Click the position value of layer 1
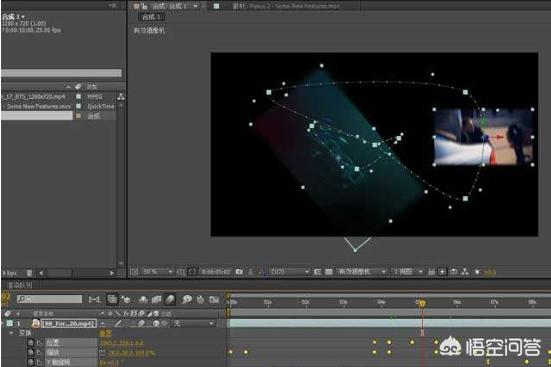Viewport: 551px width, 367px height. (121, 343)
